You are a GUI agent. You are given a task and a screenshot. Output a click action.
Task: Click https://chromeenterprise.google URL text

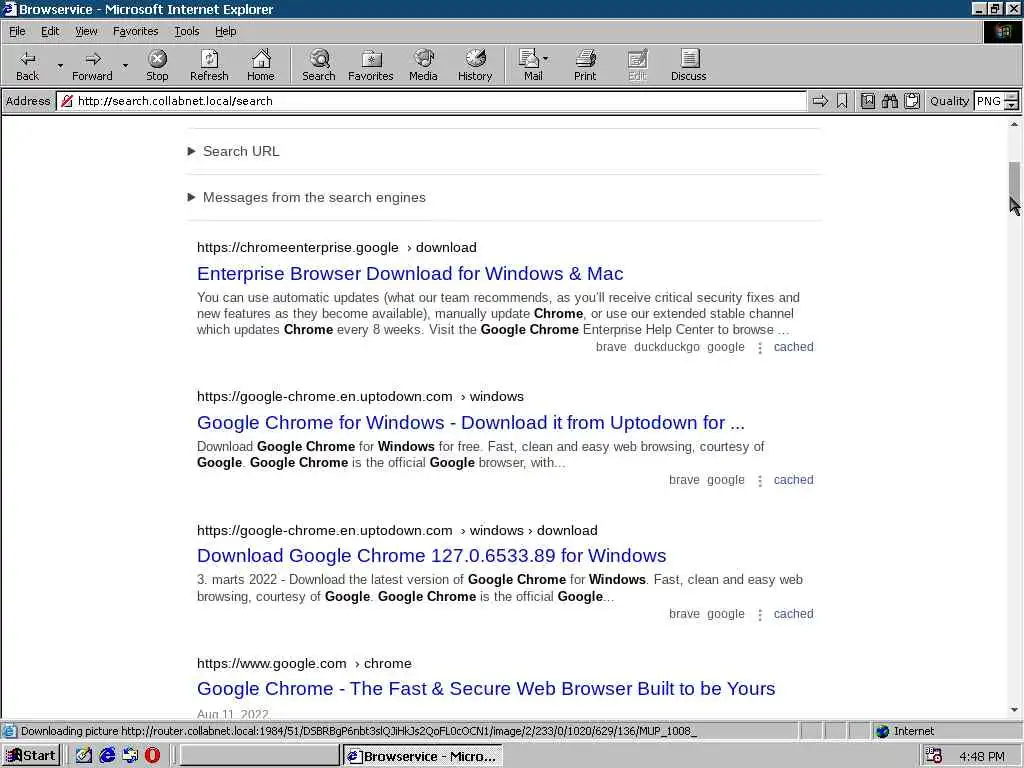pyautogui.click(x=297, y=248)
